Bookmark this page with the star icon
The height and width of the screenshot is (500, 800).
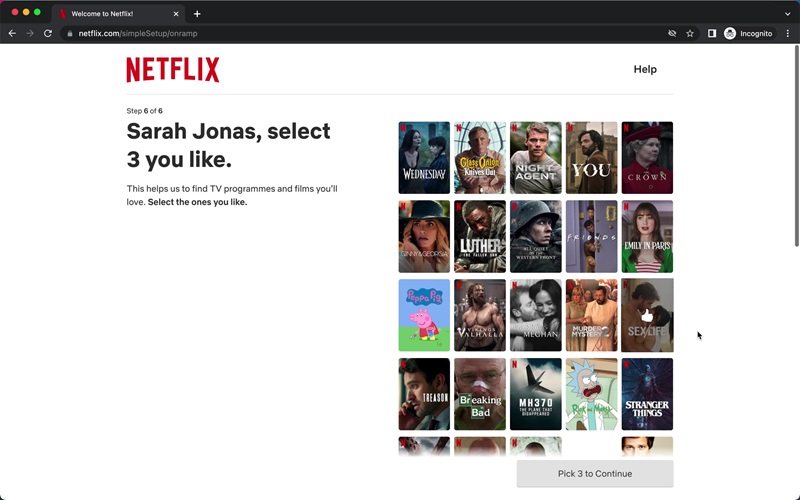point(690,34)
